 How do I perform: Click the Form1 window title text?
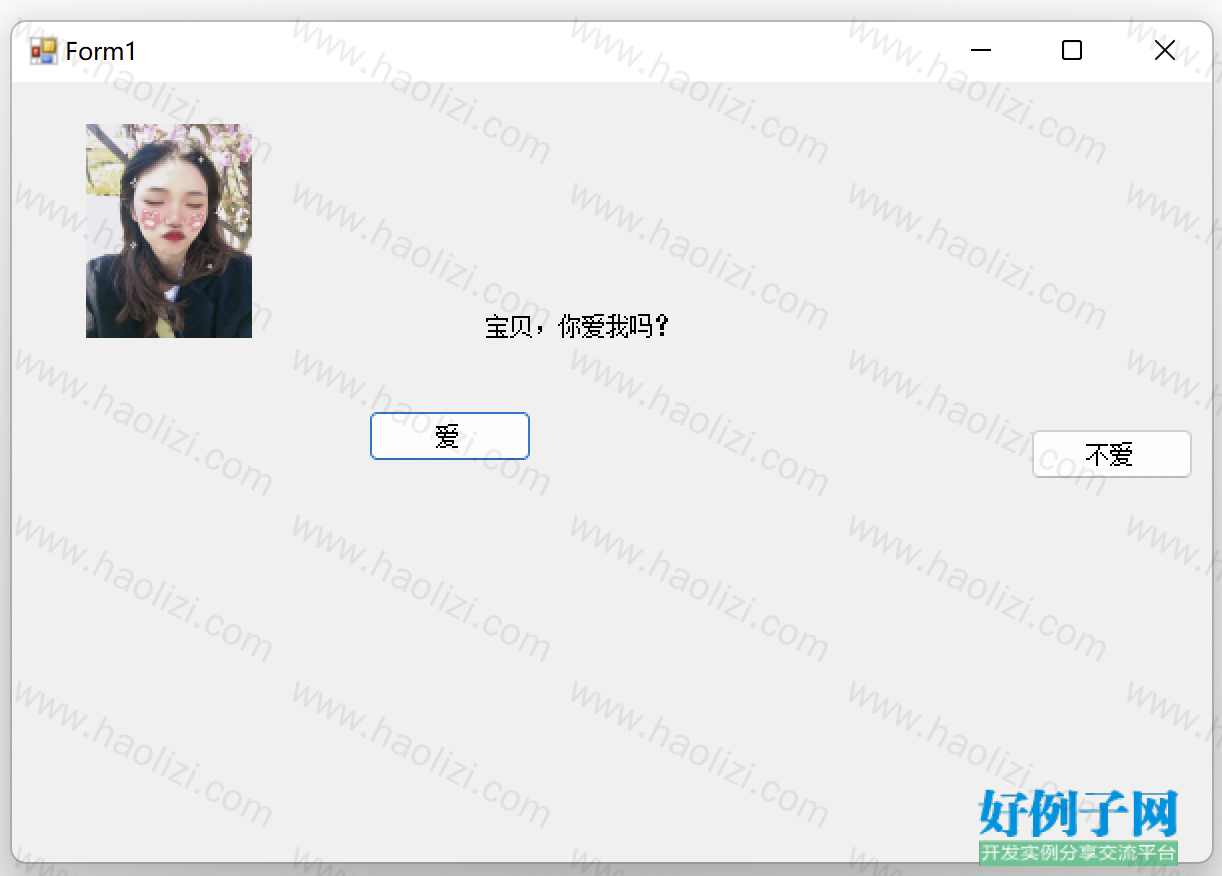(x=101, y=51)
